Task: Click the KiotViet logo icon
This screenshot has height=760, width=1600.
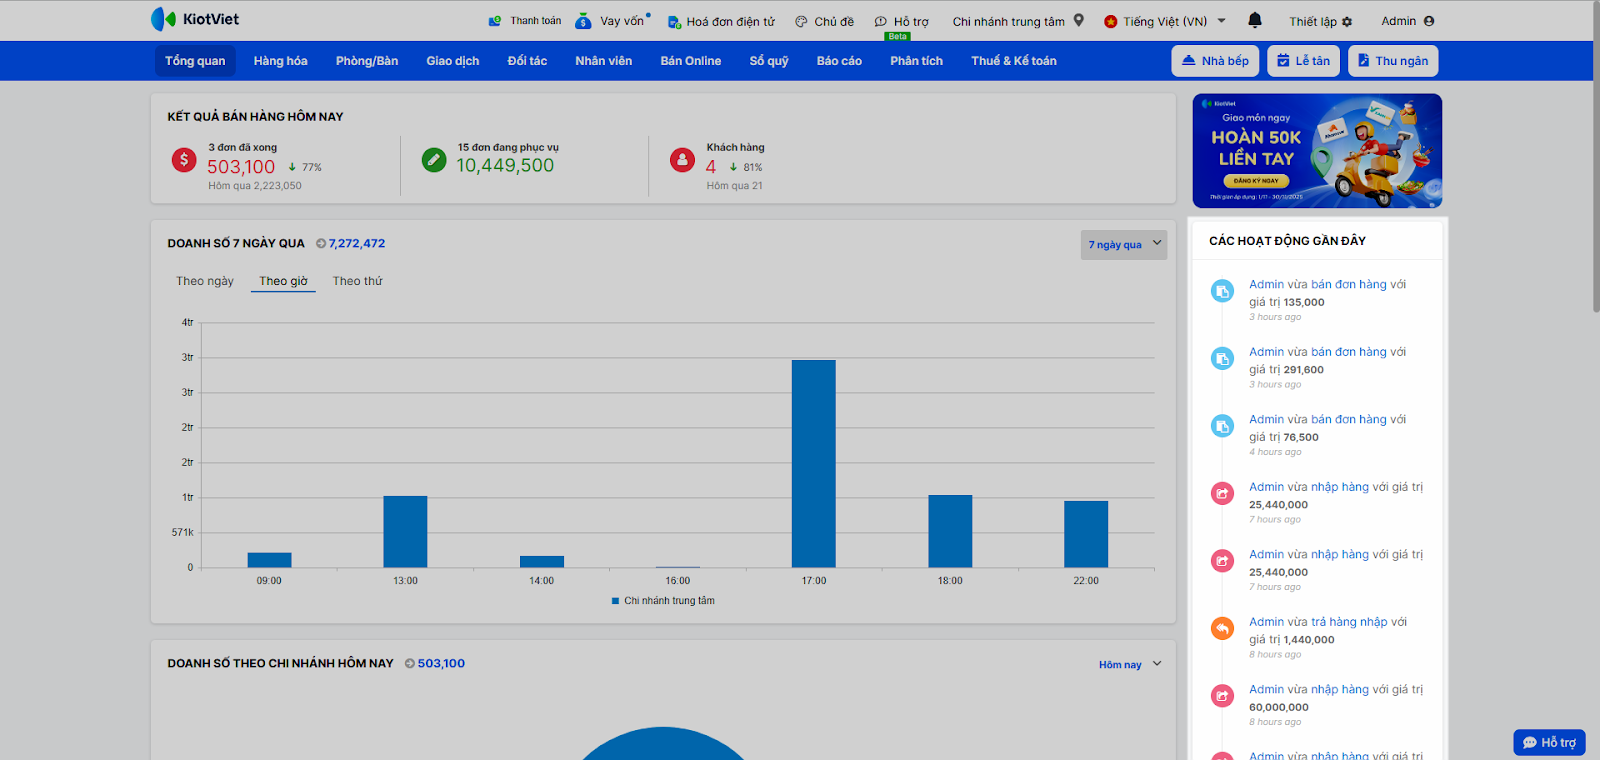Action: pyautogui.click(x=163, y=19)
